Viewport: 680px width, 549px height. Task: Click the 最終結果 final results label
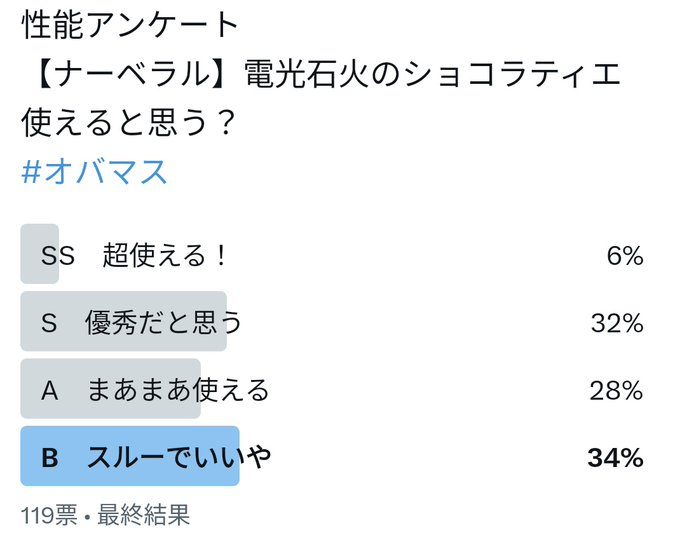144,515
